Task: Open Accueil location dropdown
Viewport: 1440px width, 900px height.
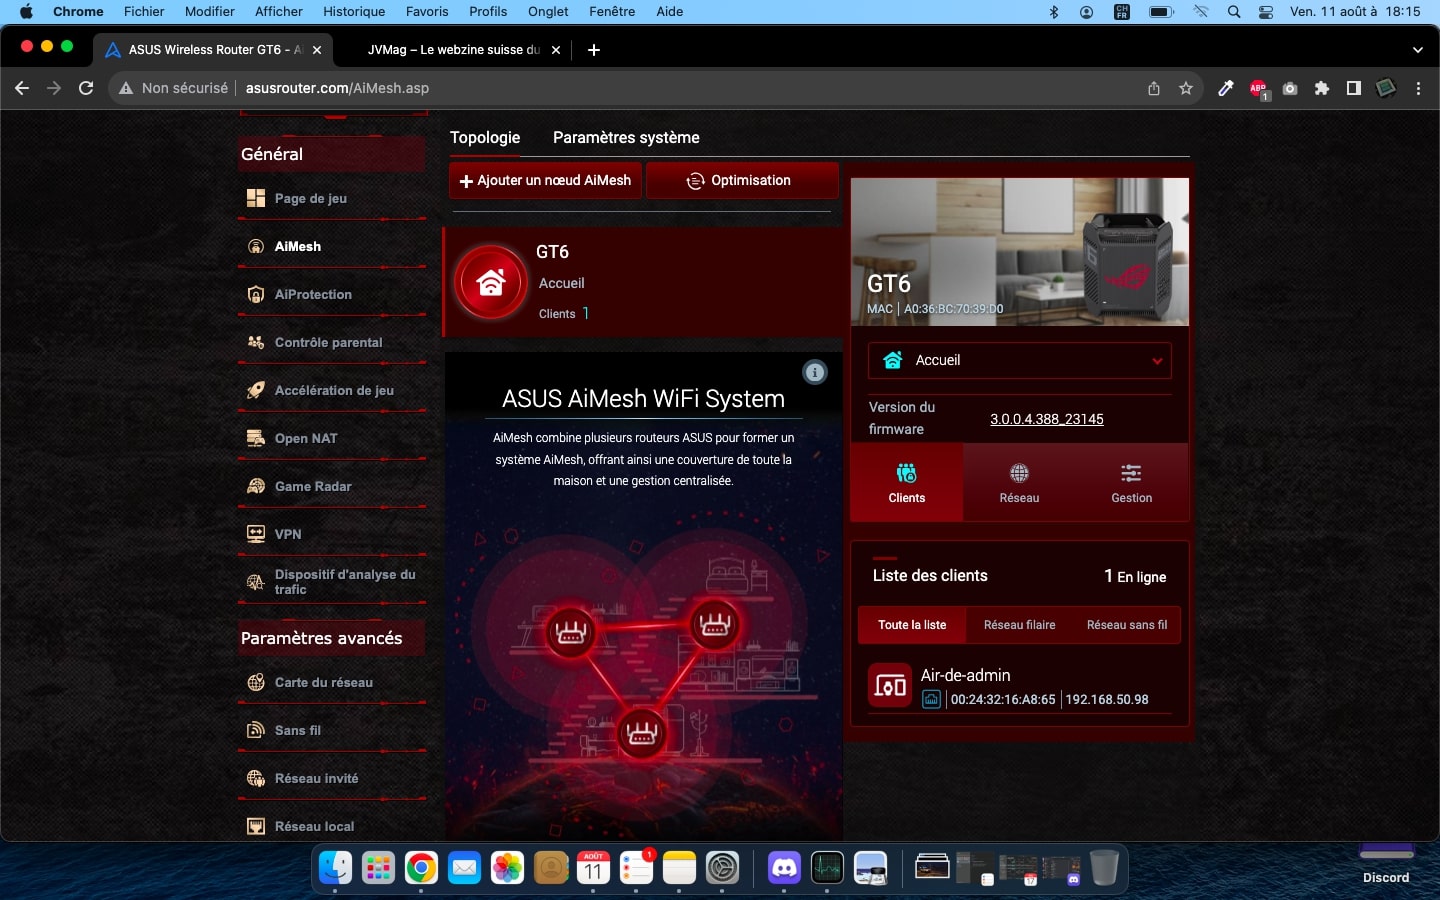Action: click(x=1019, y=360)
